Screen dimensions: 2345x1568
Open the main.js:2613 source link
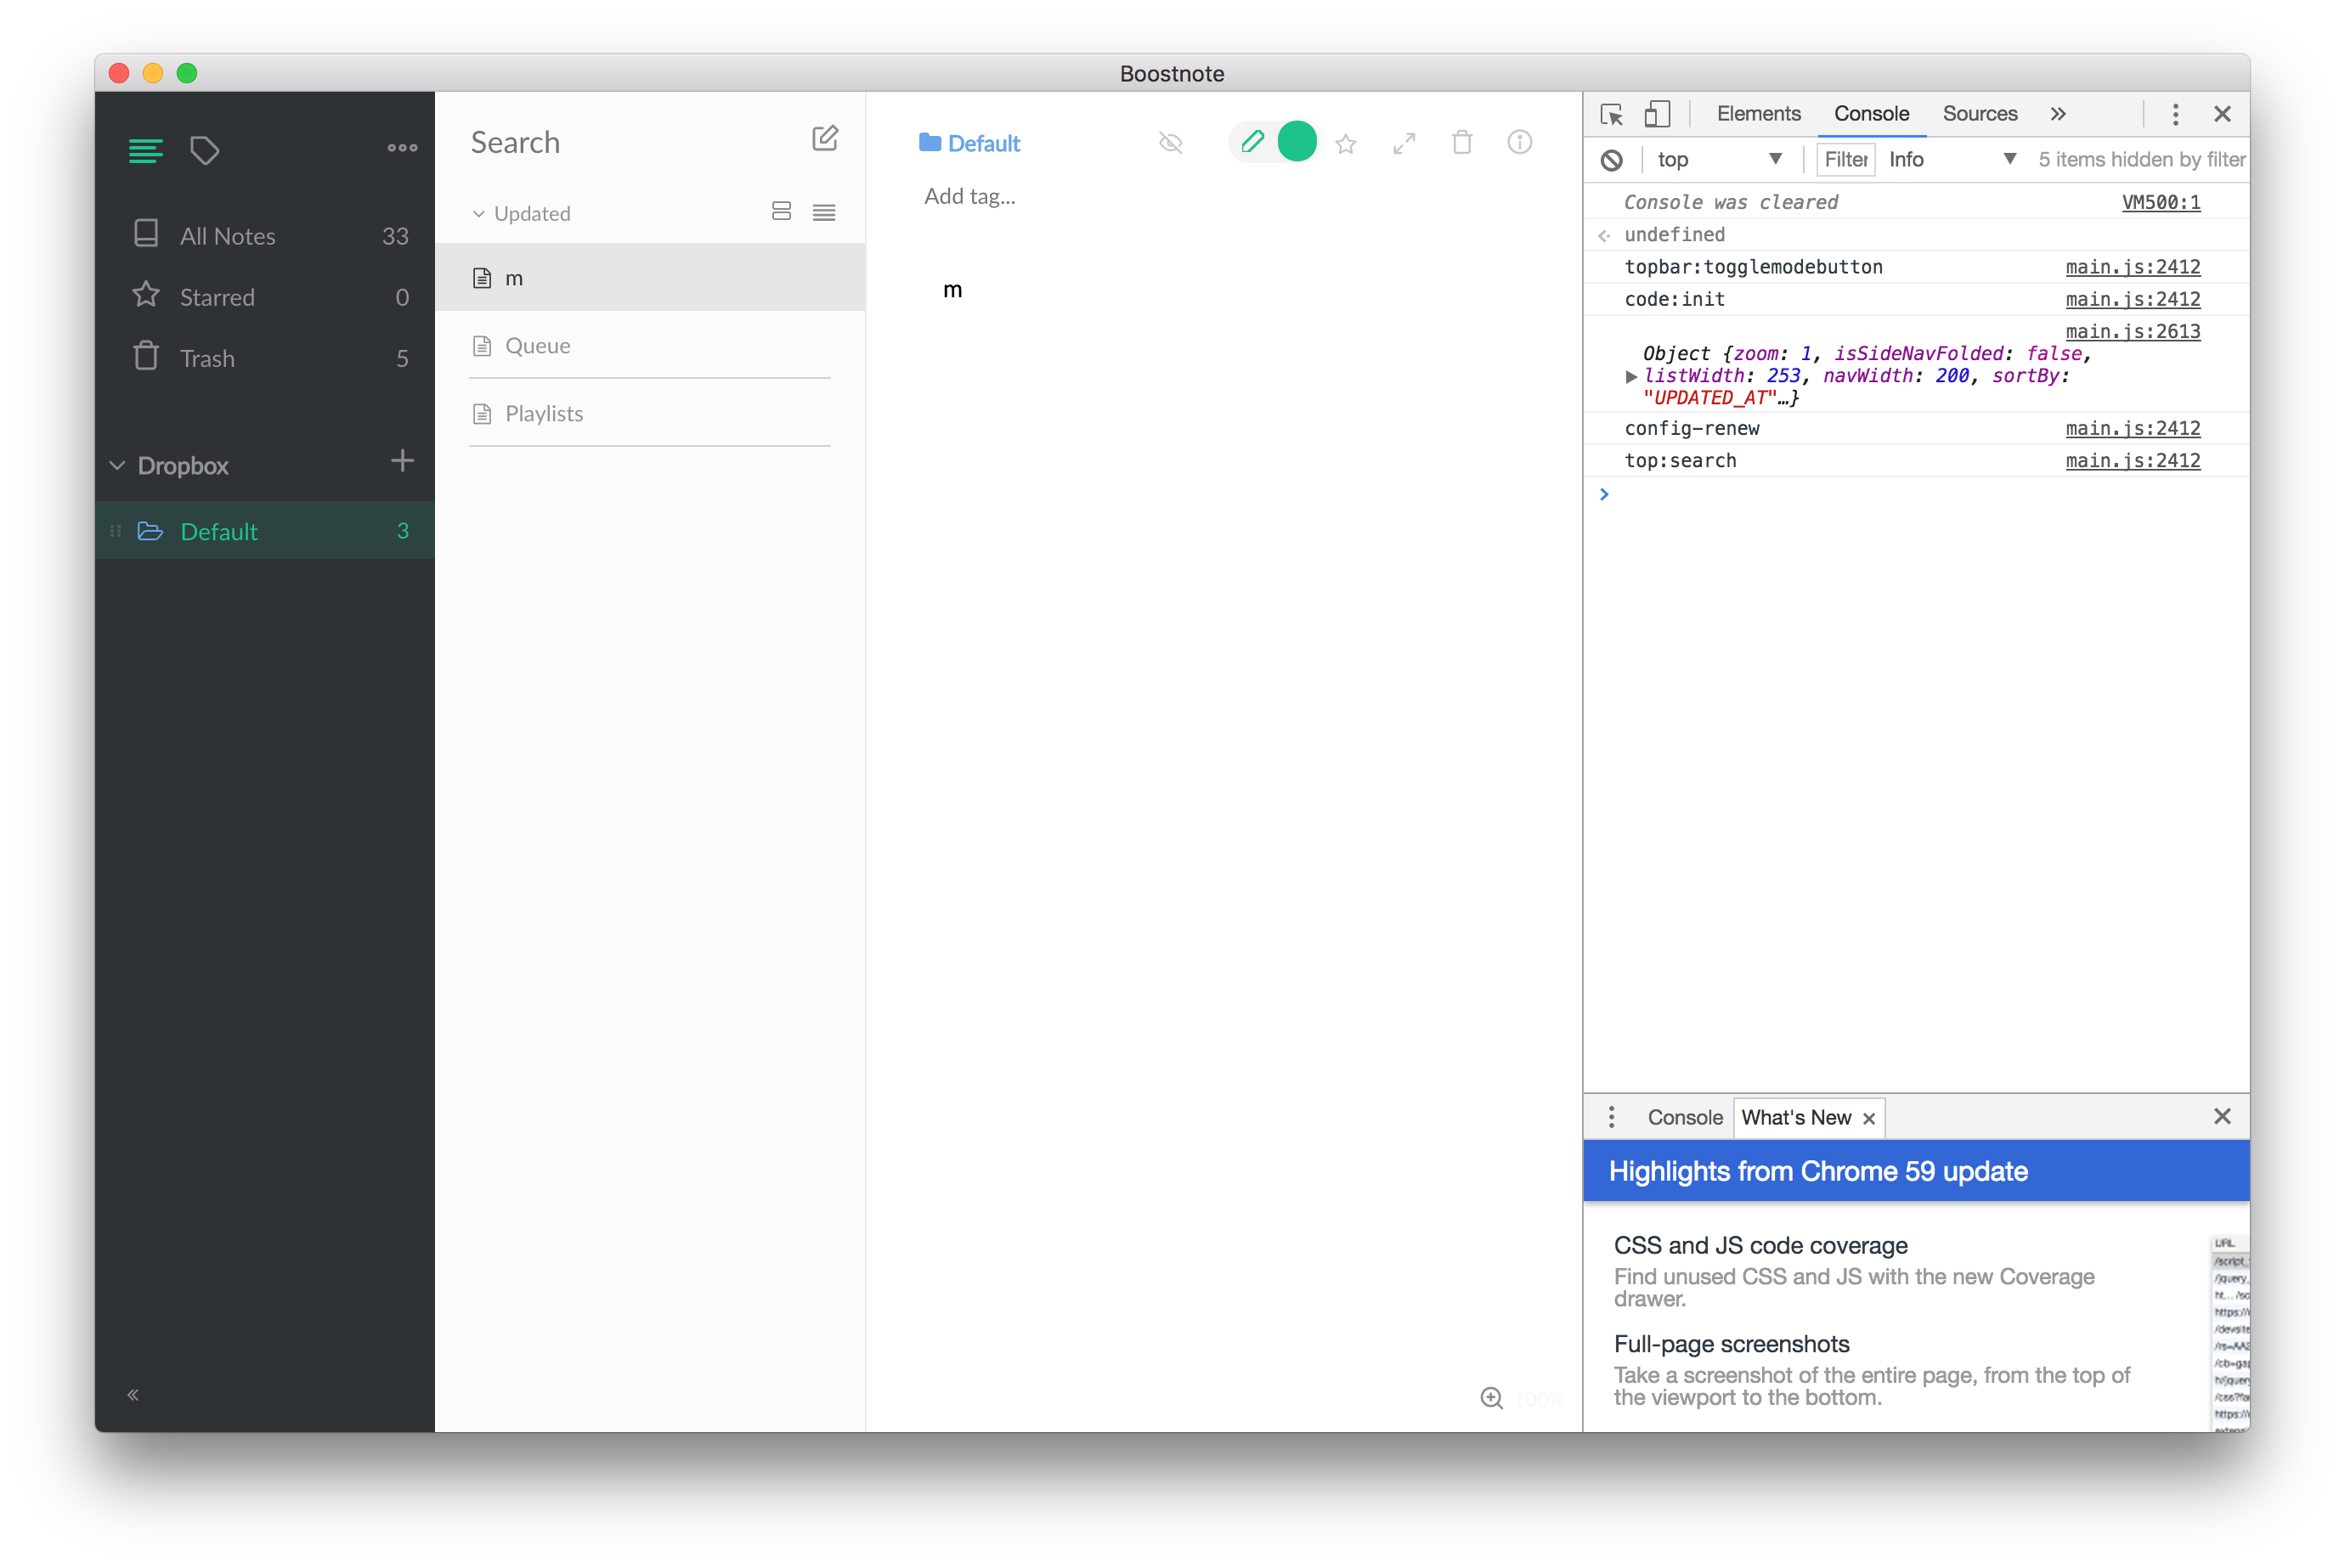(x=2132, y=332)
